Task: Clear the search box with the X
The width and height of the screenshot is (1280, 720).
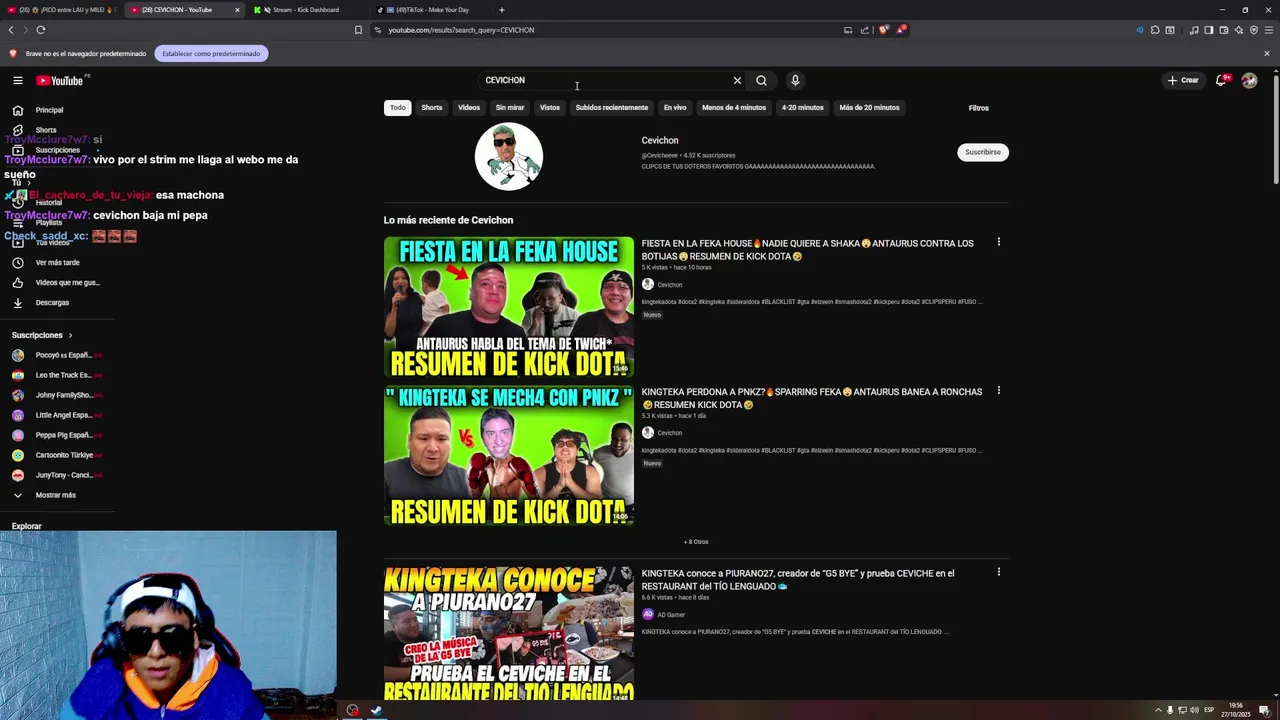Action: [x=737, y=80]
